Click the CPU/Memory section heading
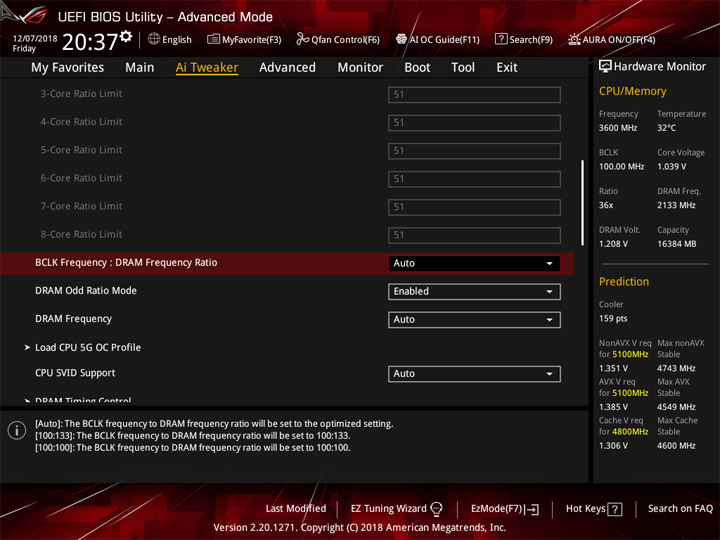 [x=632, y=91]
